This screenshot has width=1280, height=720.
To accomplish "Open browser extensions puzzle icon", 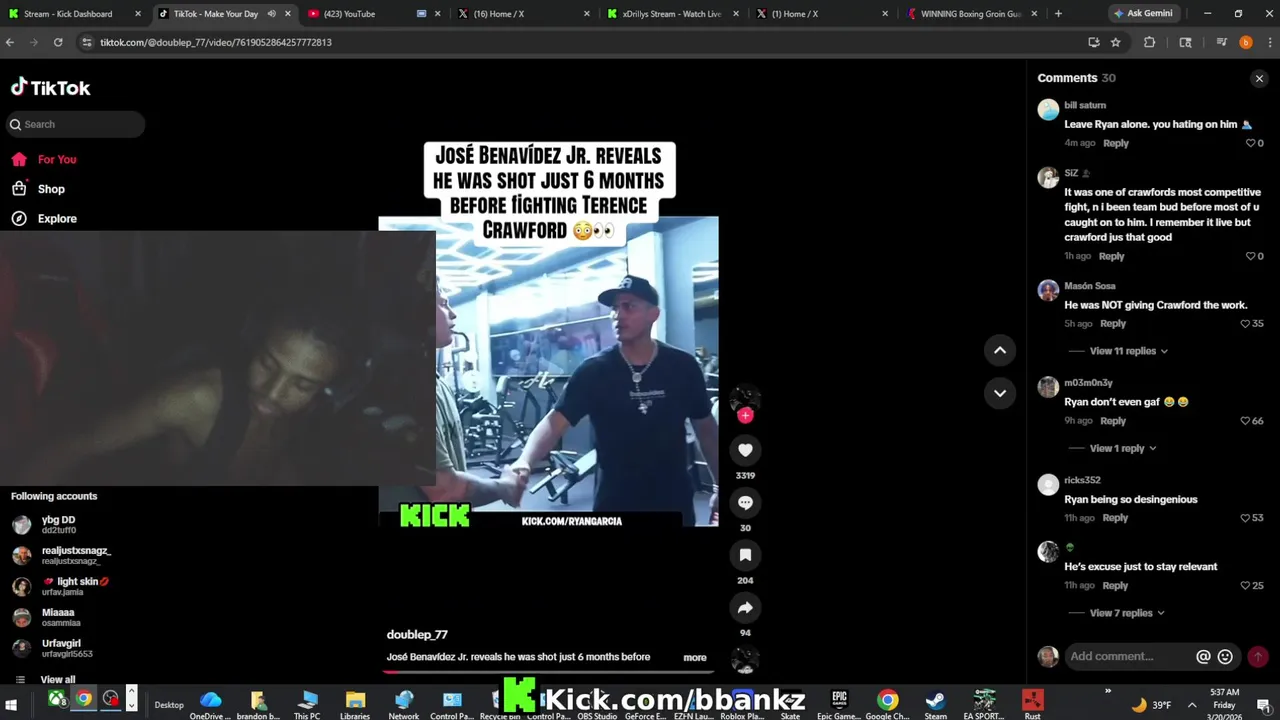I will [x=1149, y=42].
